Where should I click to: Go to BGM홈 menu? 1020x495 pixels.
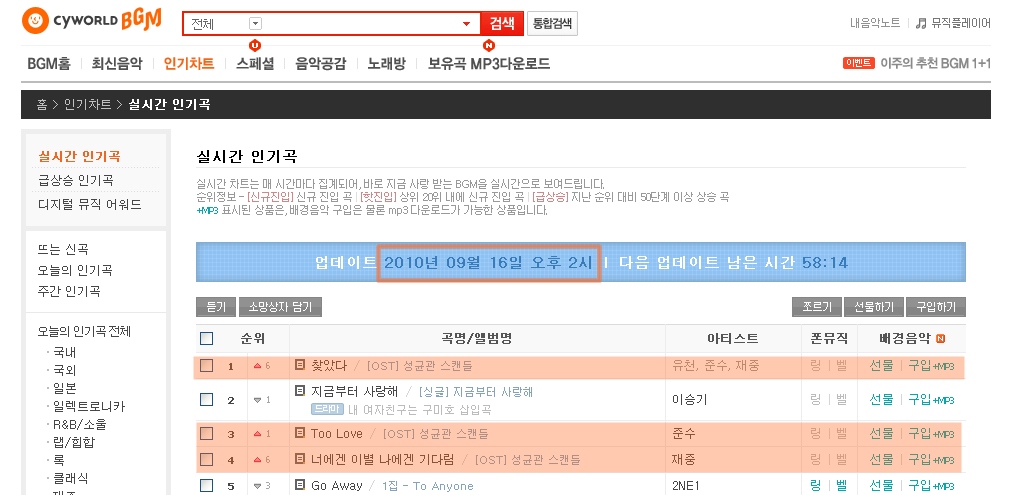[x=49, y=64]
